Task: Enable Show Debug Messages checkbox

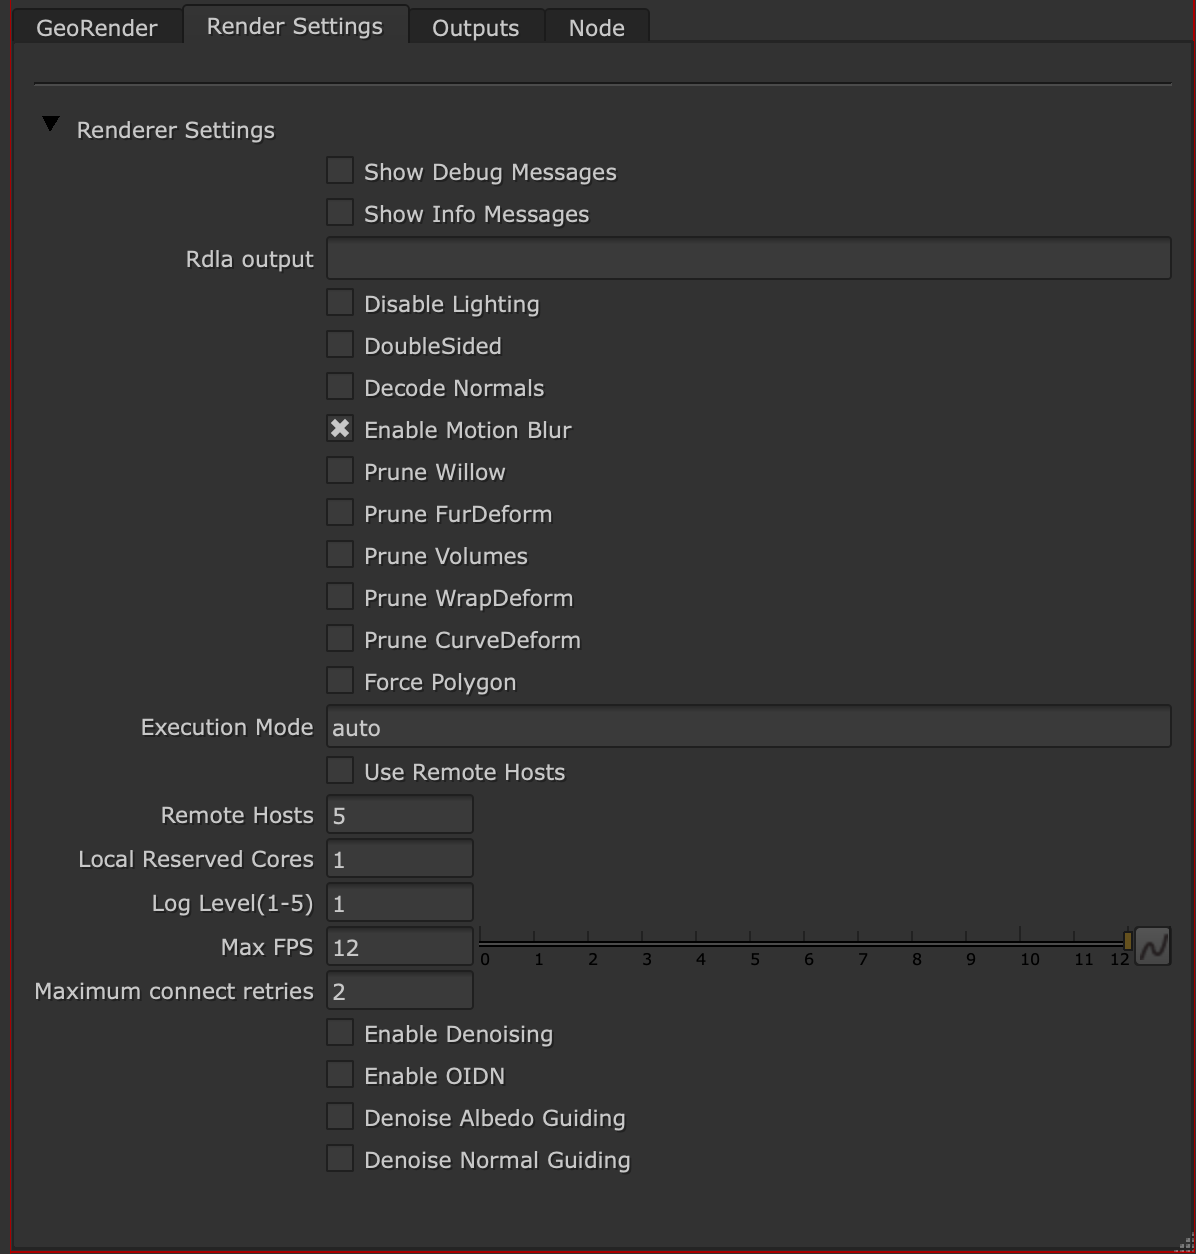Action: click(340, 171)
